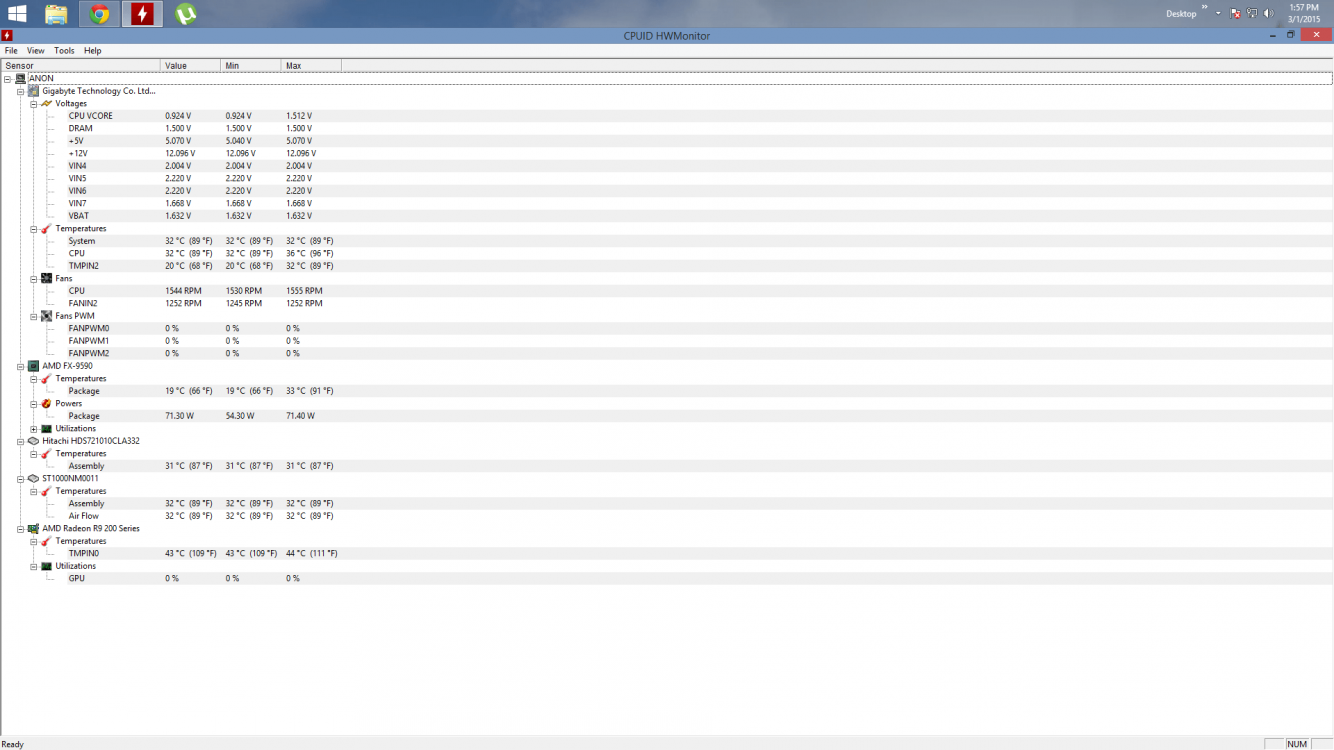Screen dimensions: 1334x750
Task: Click the HWMonitor app icon in the title bar
Action: 7,36
